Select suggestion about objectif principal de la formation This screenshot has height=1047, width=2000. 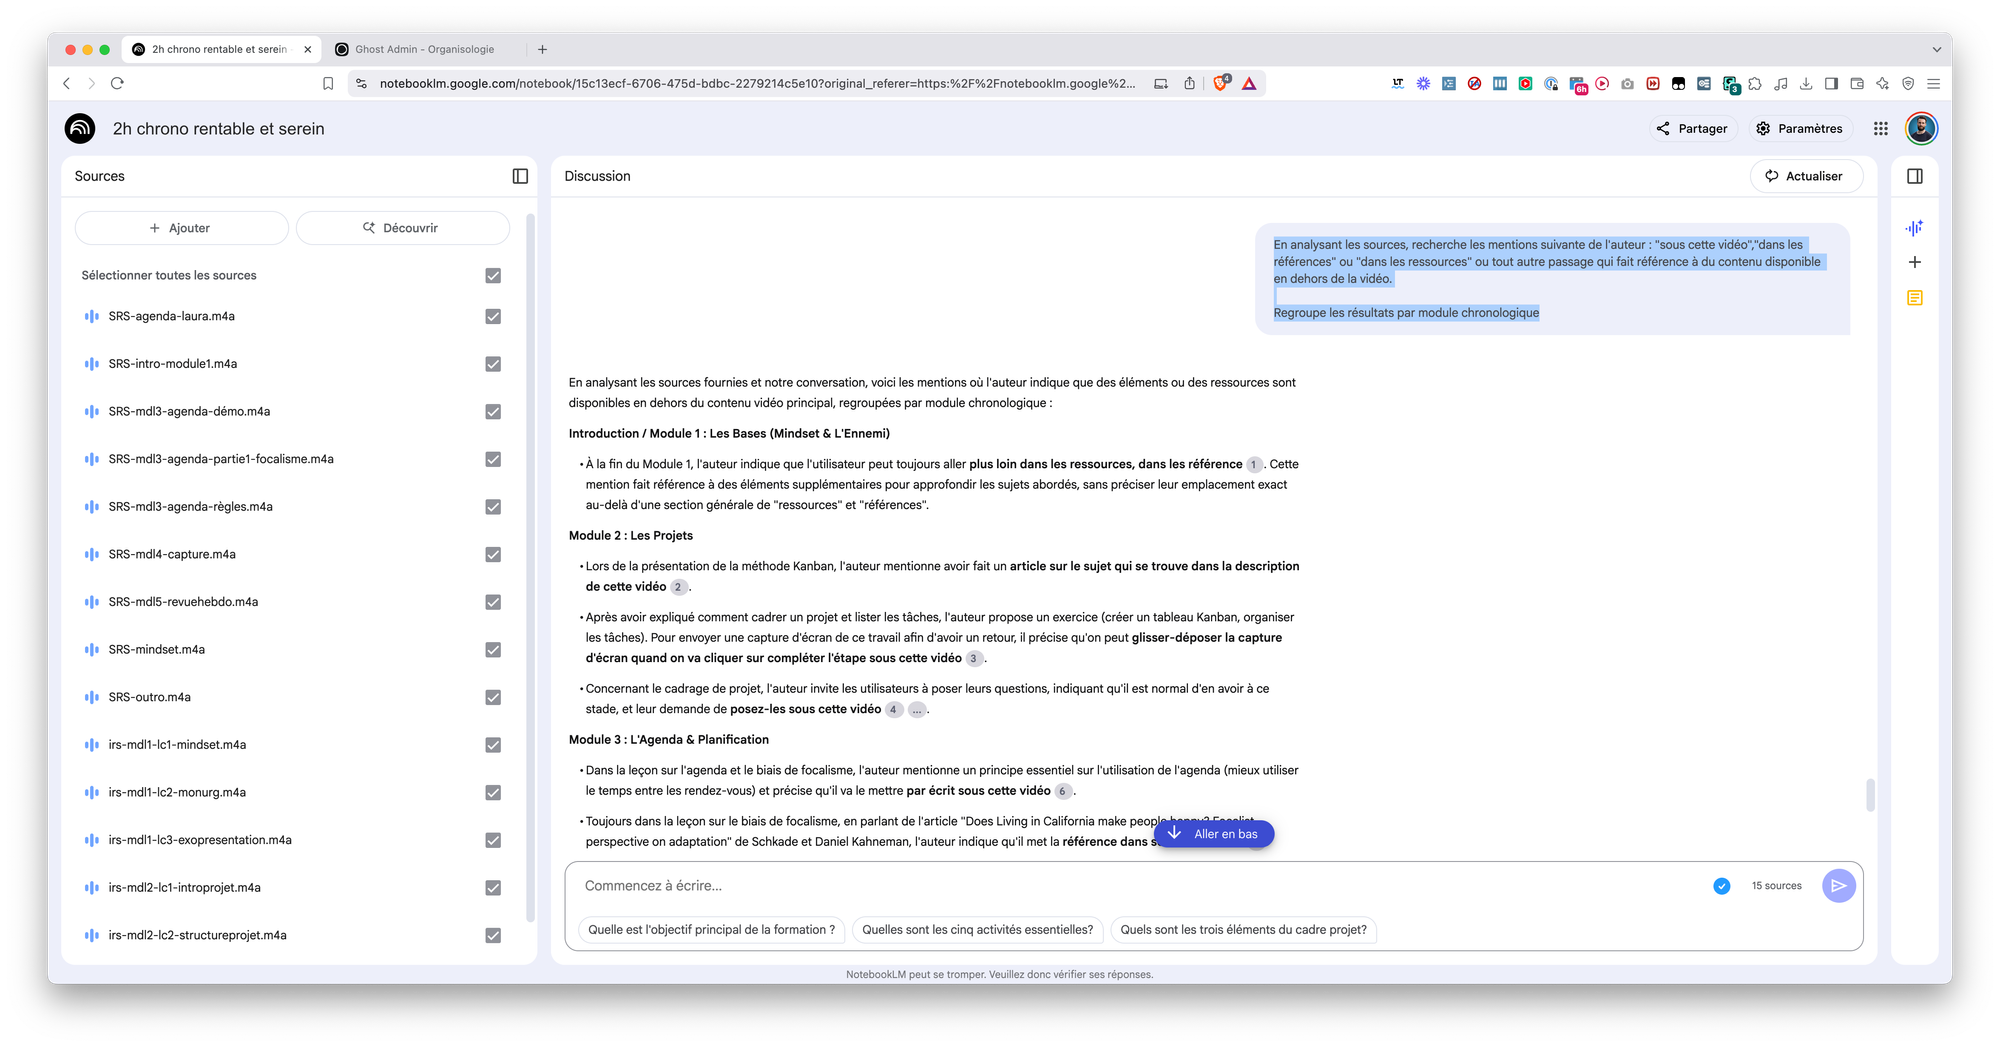[x=711, y=930]
